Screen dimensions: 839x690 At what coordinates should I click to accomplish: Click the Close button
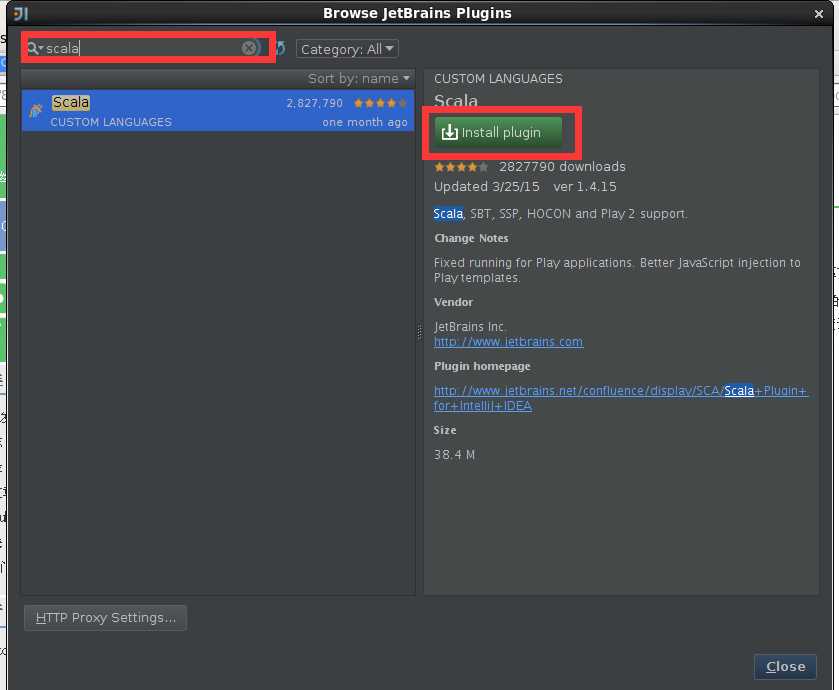[785, 666]
